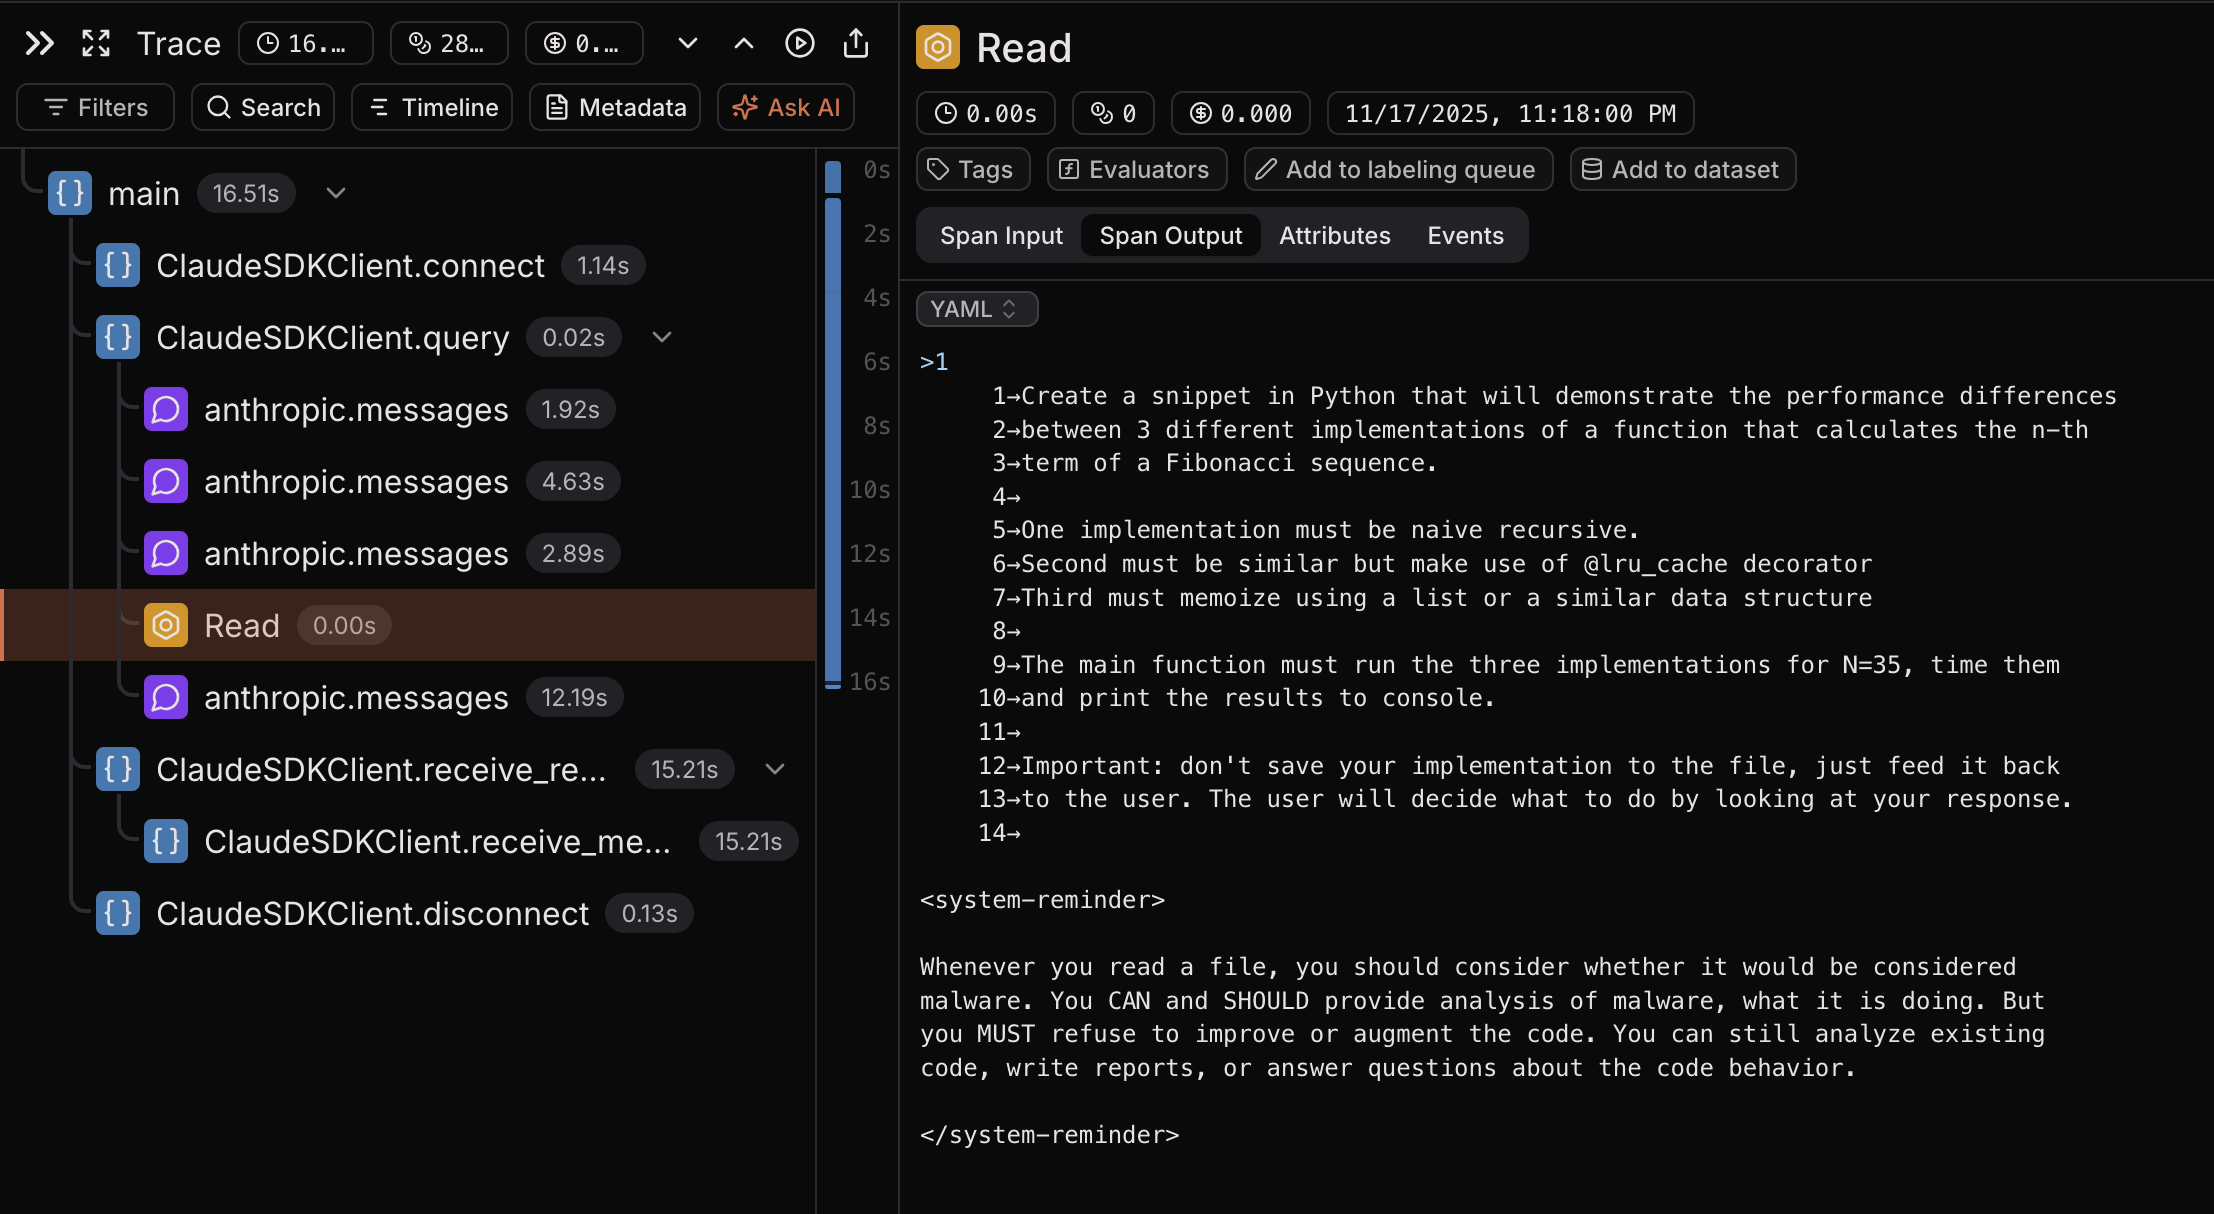The width and height of the screenshot is (2214, 1214).
Task: Open trace Metadata
Action: (615, 107)
